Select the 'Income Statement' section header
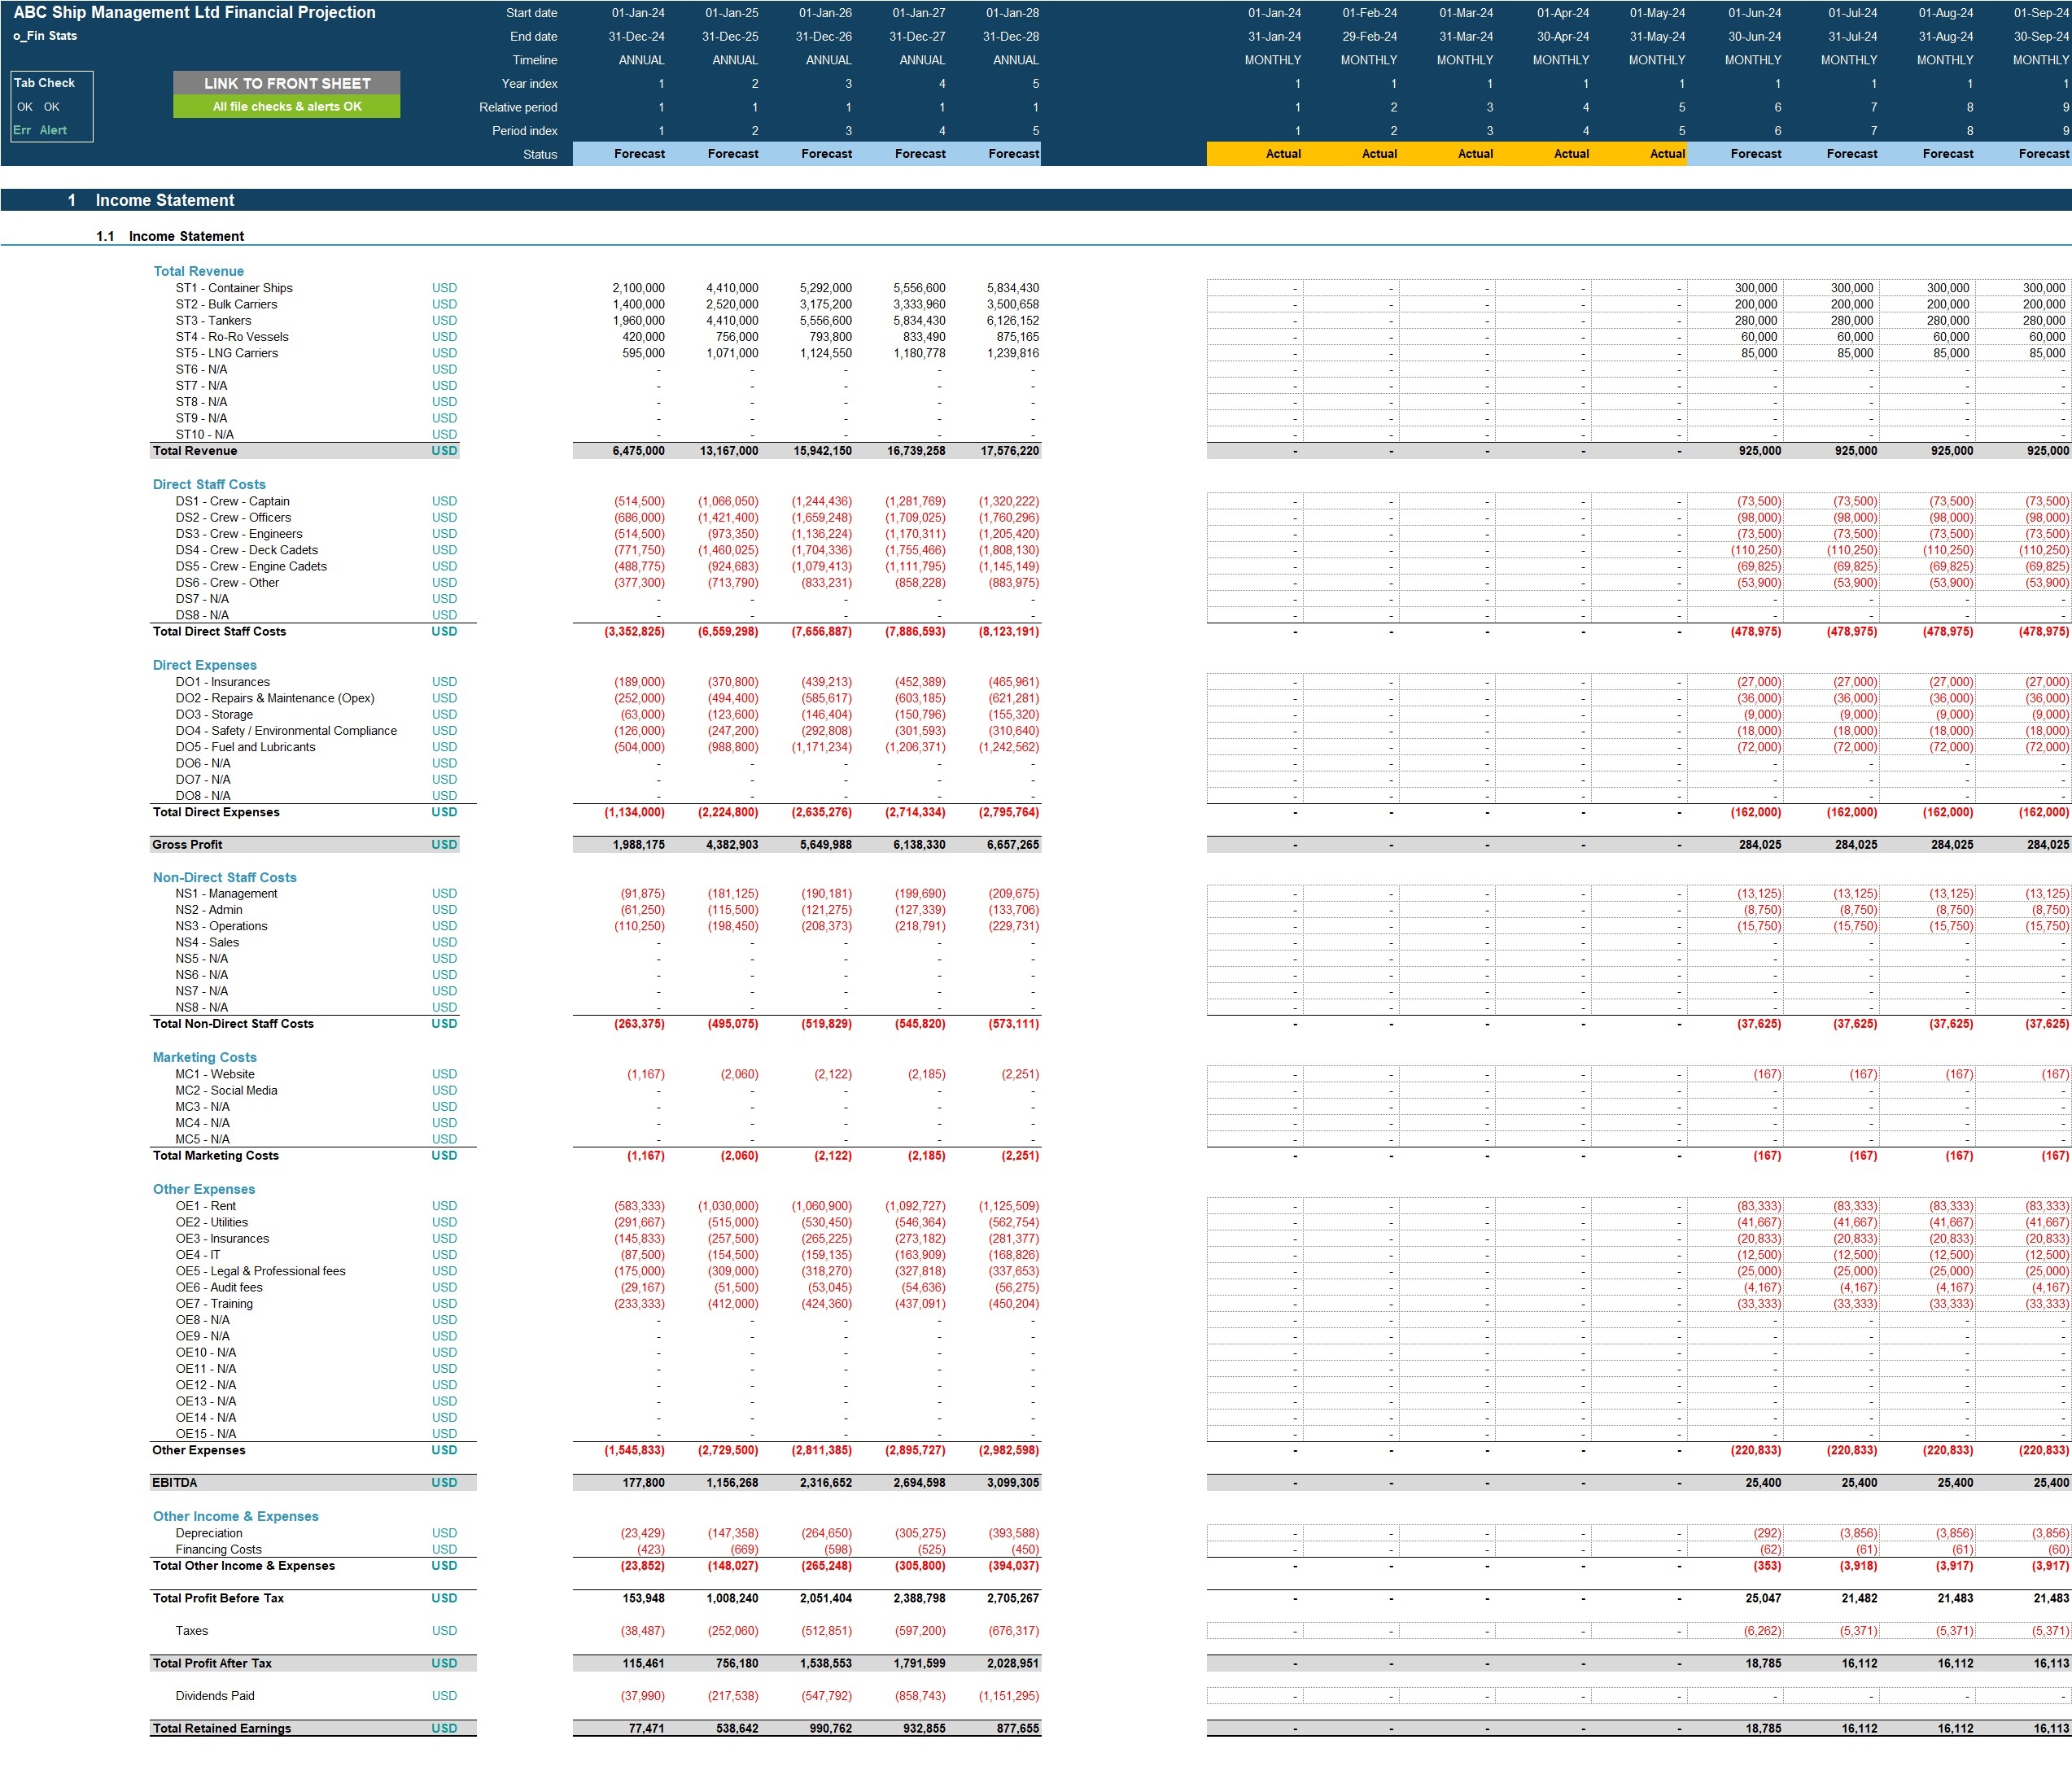2072x1779 pixels. pyautogui.click(x=165, y=200)
